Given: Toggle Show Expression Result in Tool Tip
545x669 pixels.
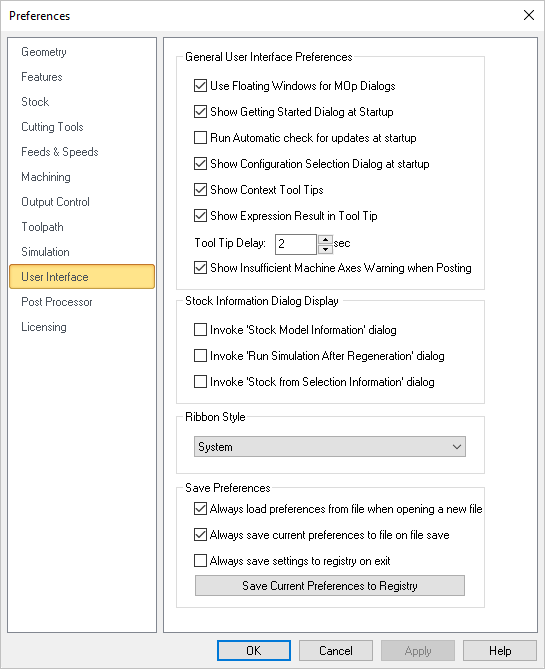Looking at the screenshot, I should [x=200, y=216].
